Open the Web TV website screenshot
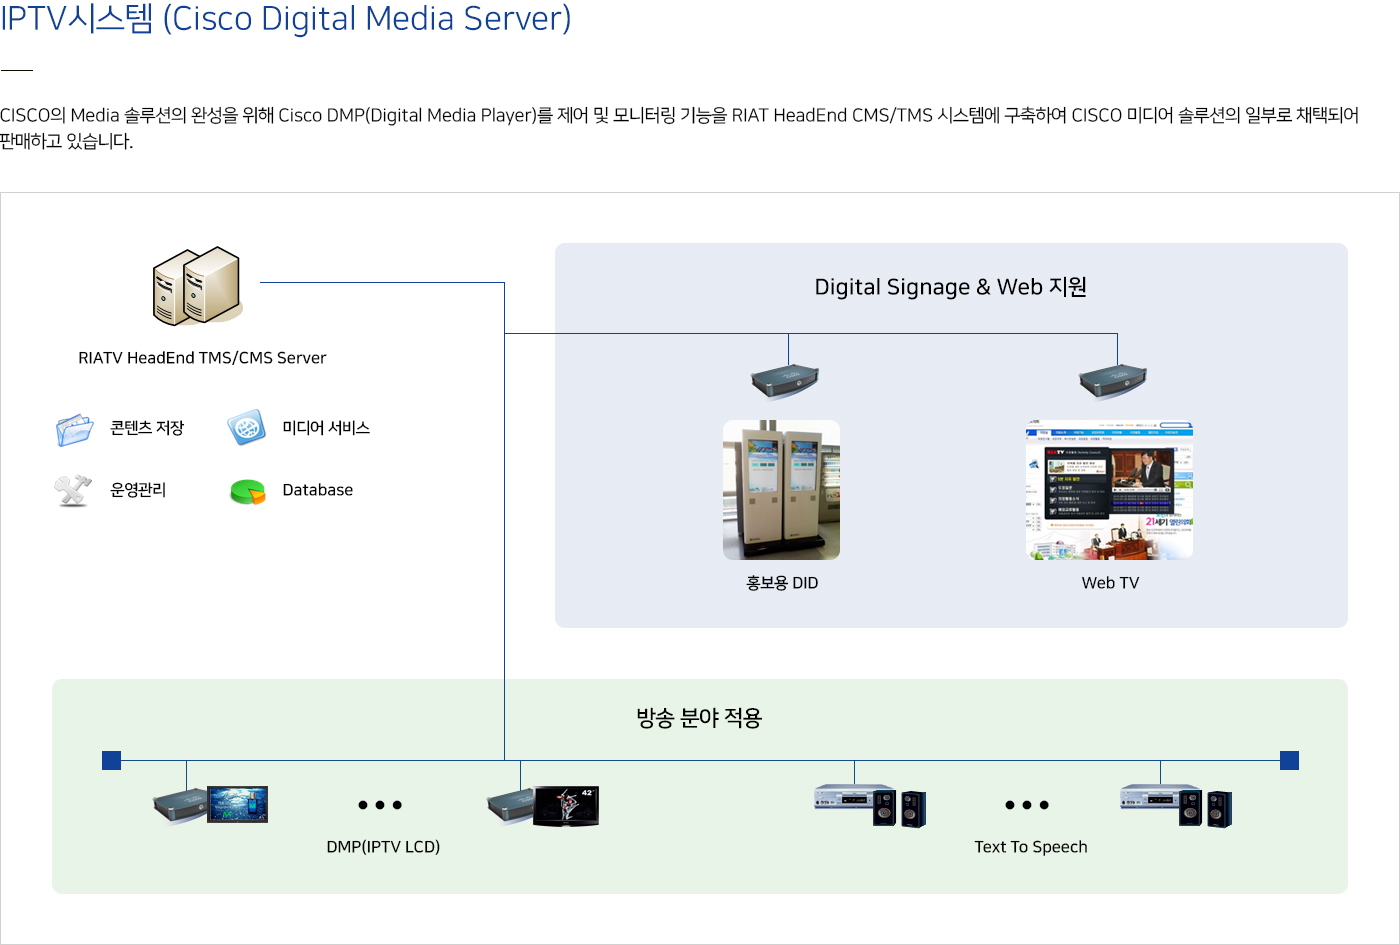Viewport: 1400px width, 945px height. coord(1110,490)
